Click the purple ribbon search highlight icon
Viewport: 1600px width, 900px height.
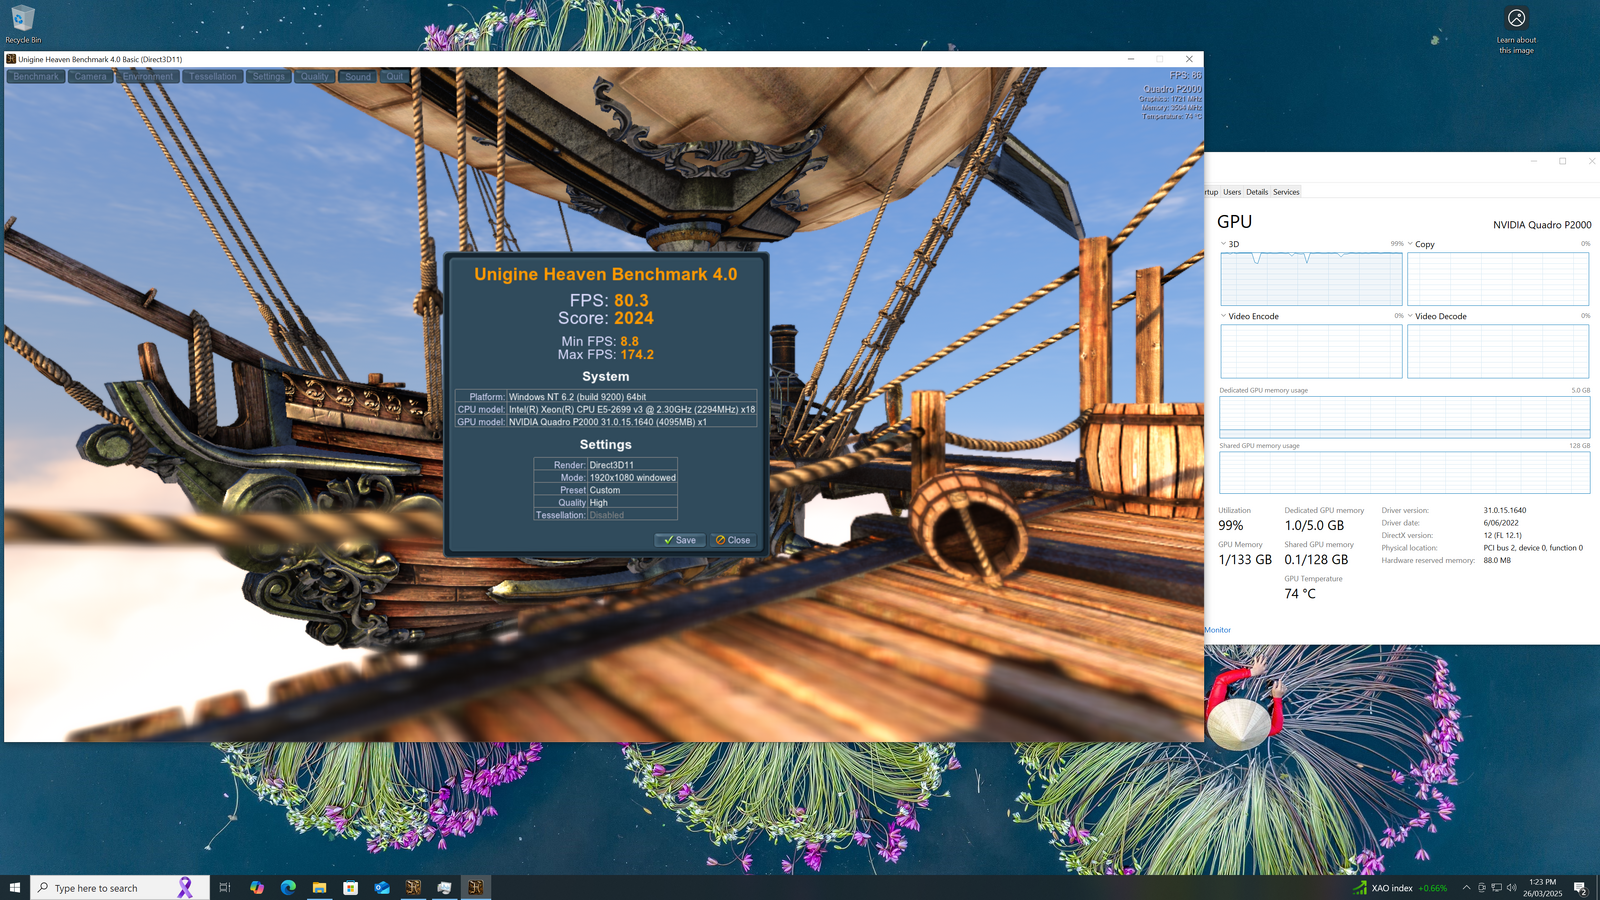185,887
